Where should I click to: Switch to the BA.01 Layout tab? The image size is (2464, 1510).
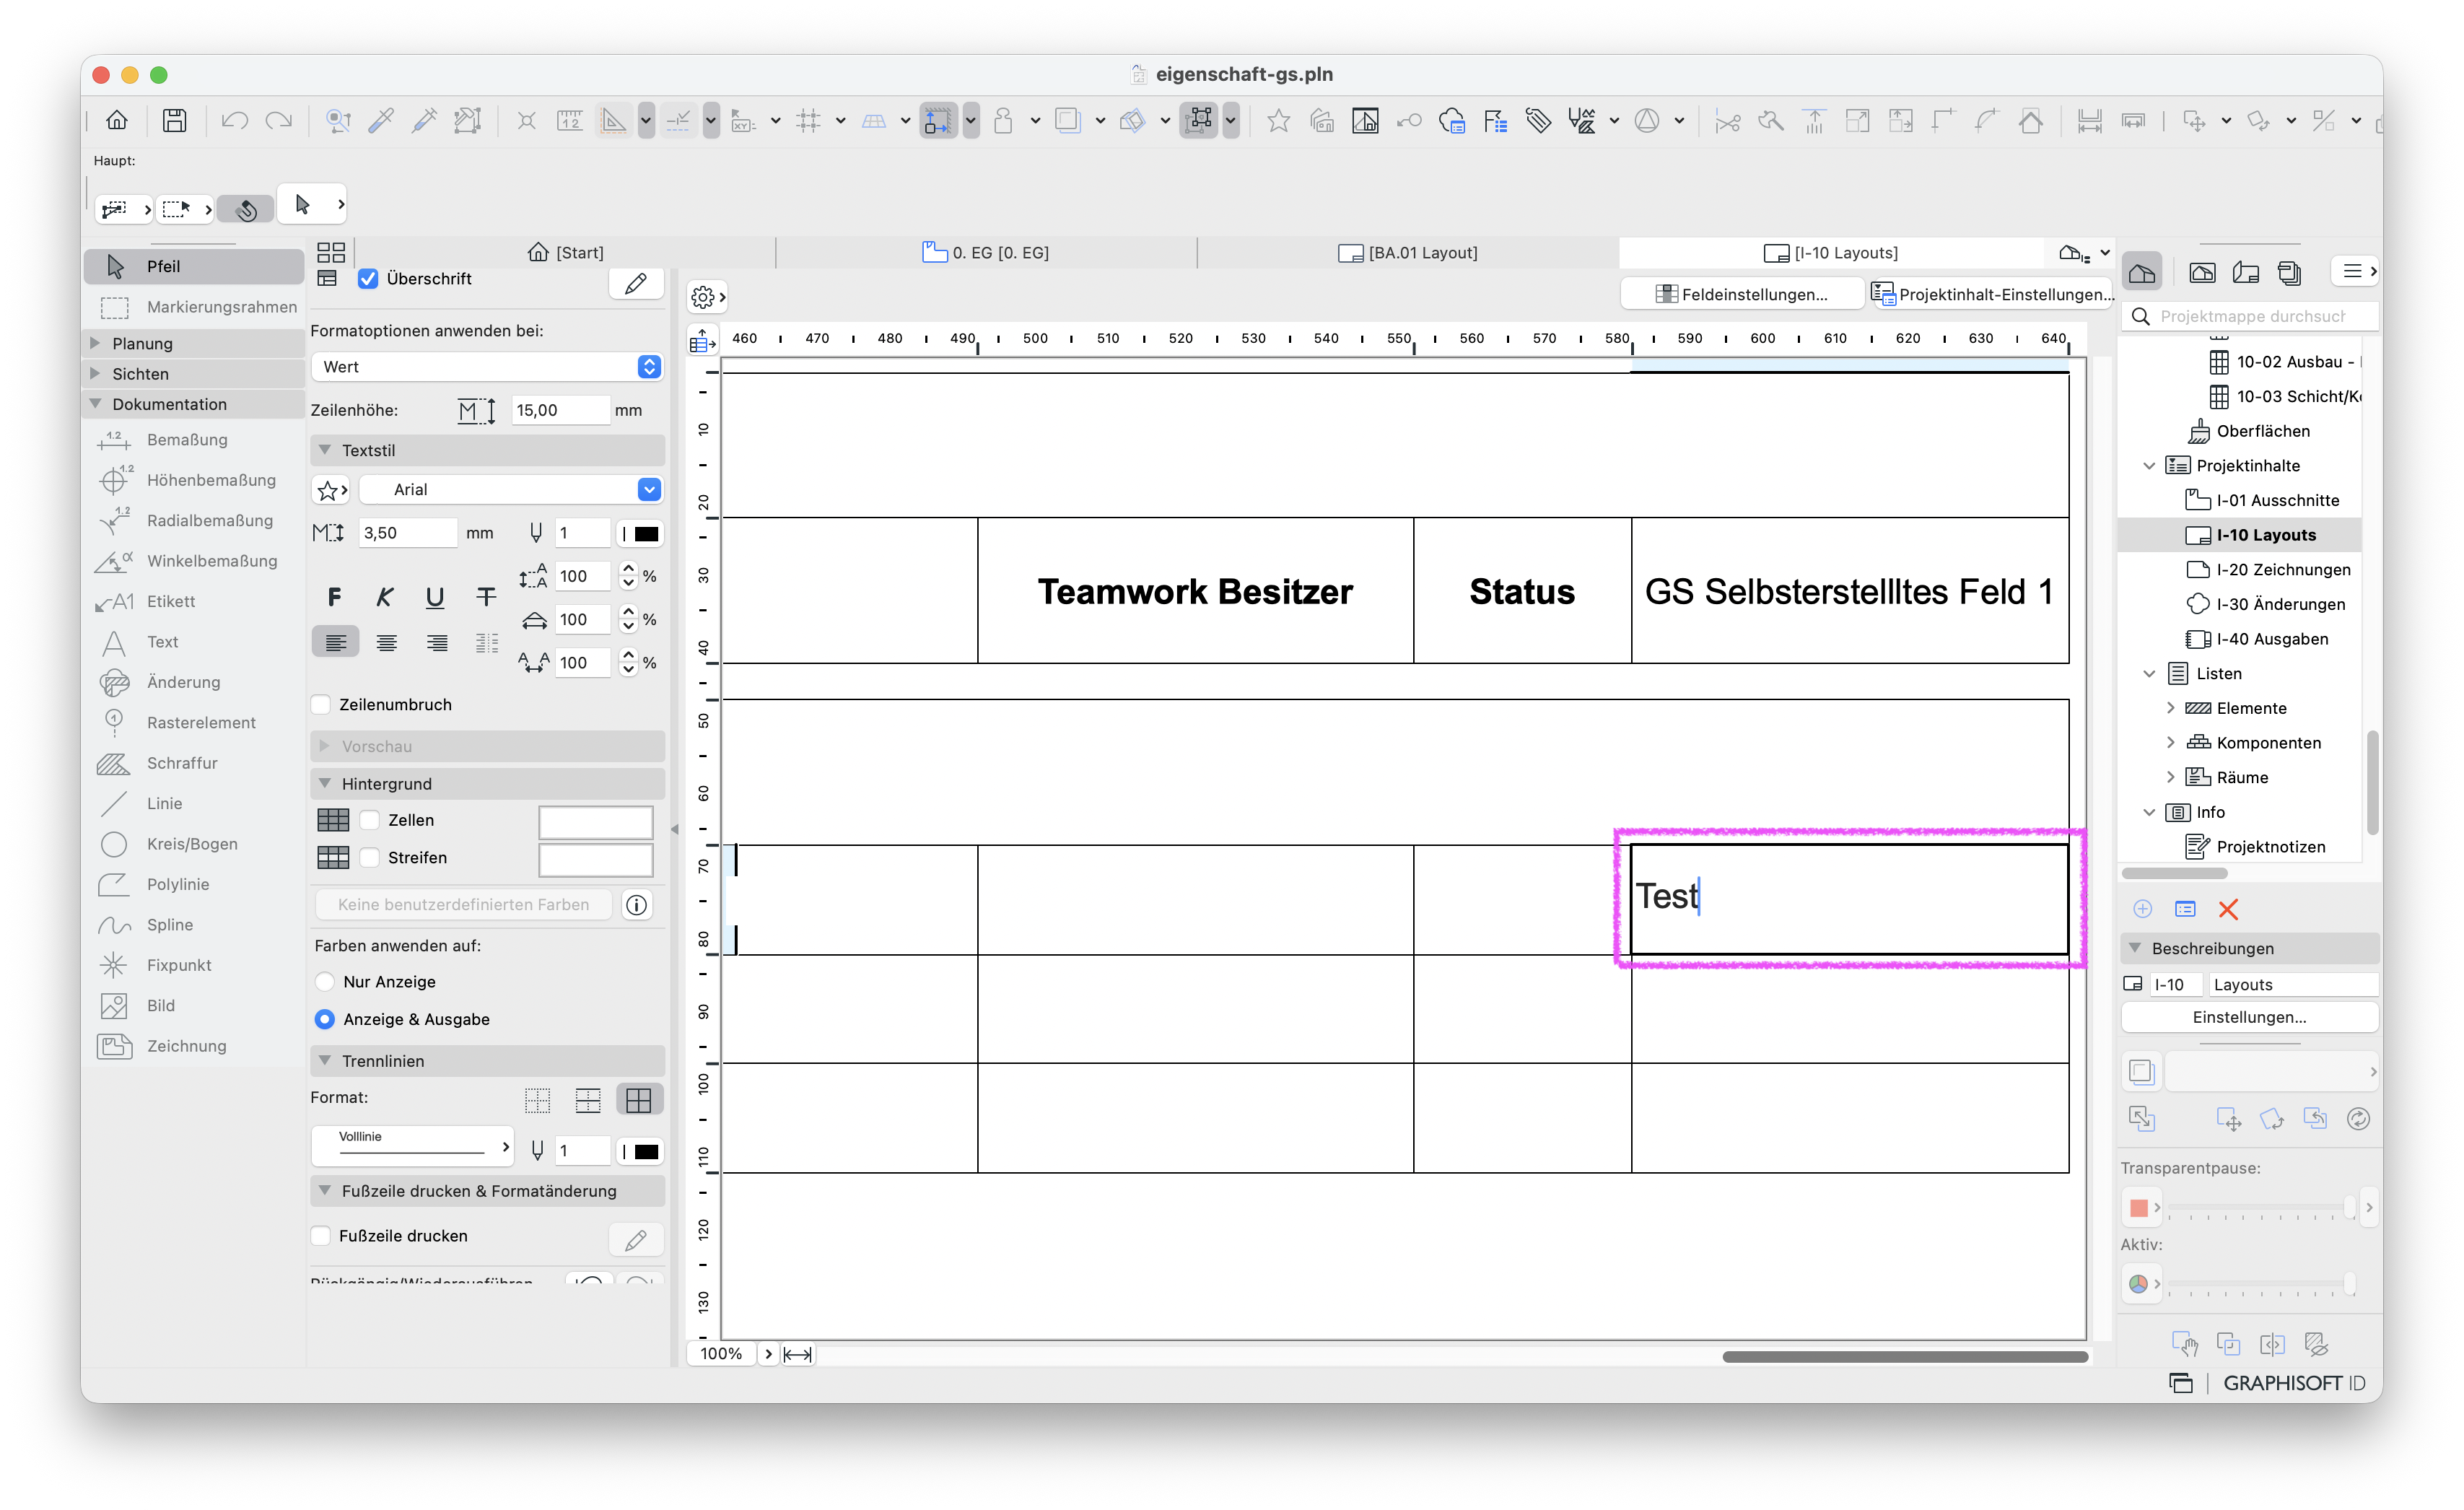pyautogui.click(x=1407, y=253)
